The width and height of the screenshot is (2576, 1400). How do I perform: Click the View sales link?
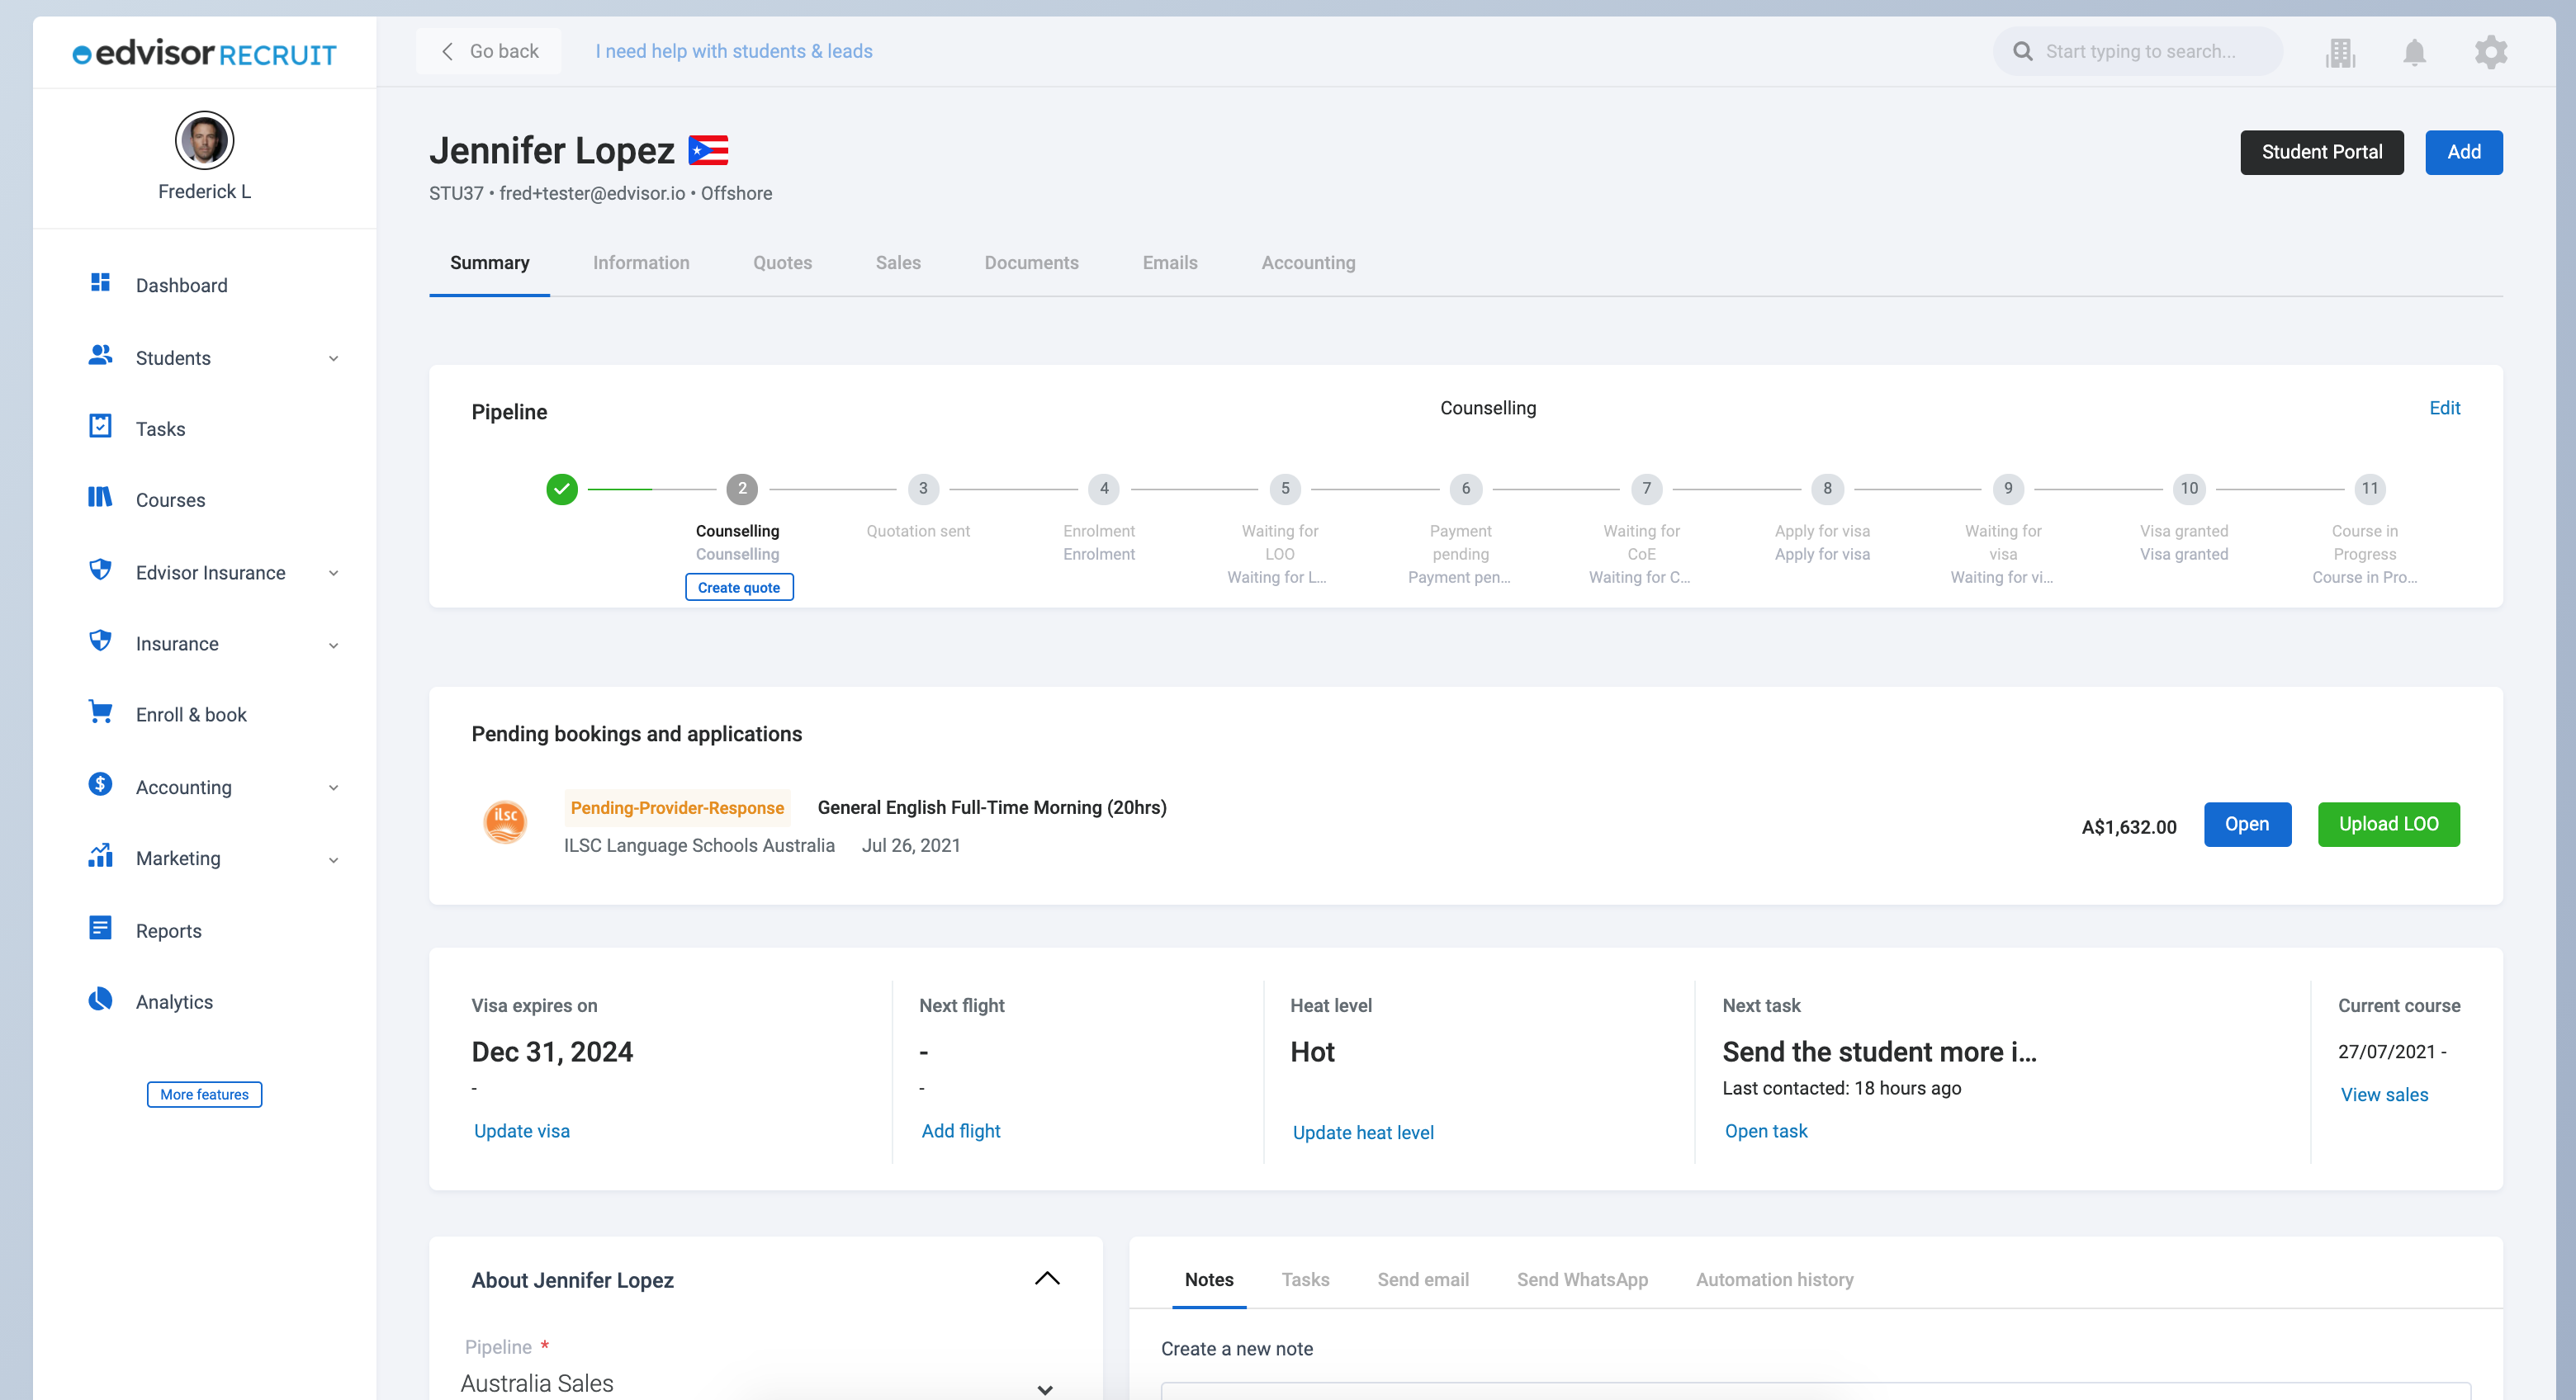(2384, 1095)
